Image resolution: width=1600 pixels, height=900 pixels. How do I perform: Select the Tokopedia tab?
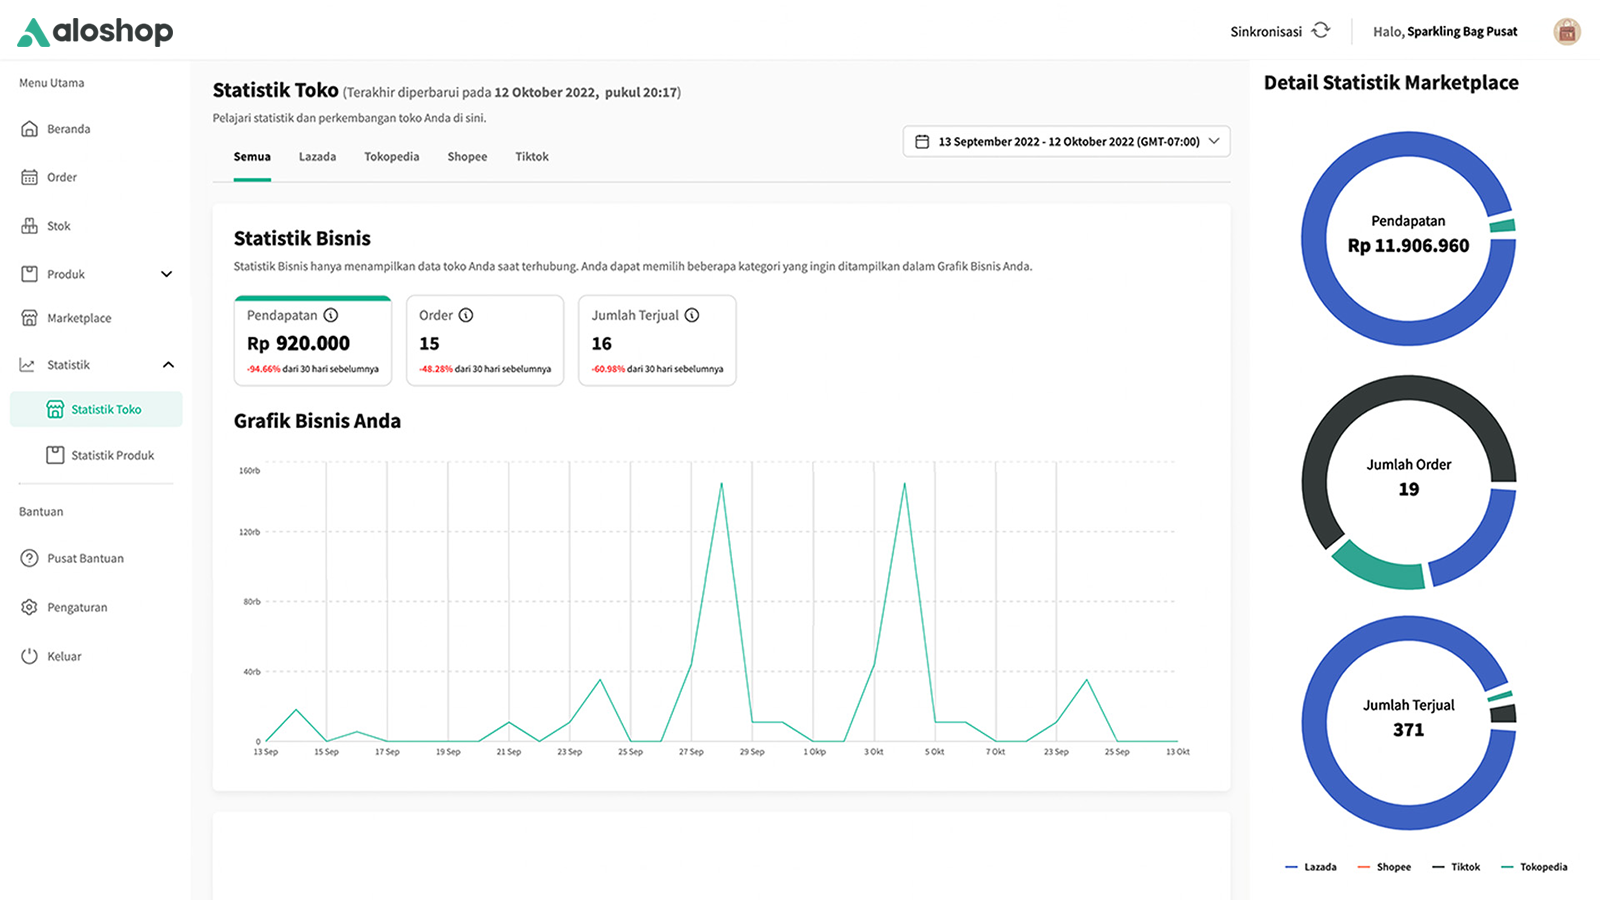[391, 156]
